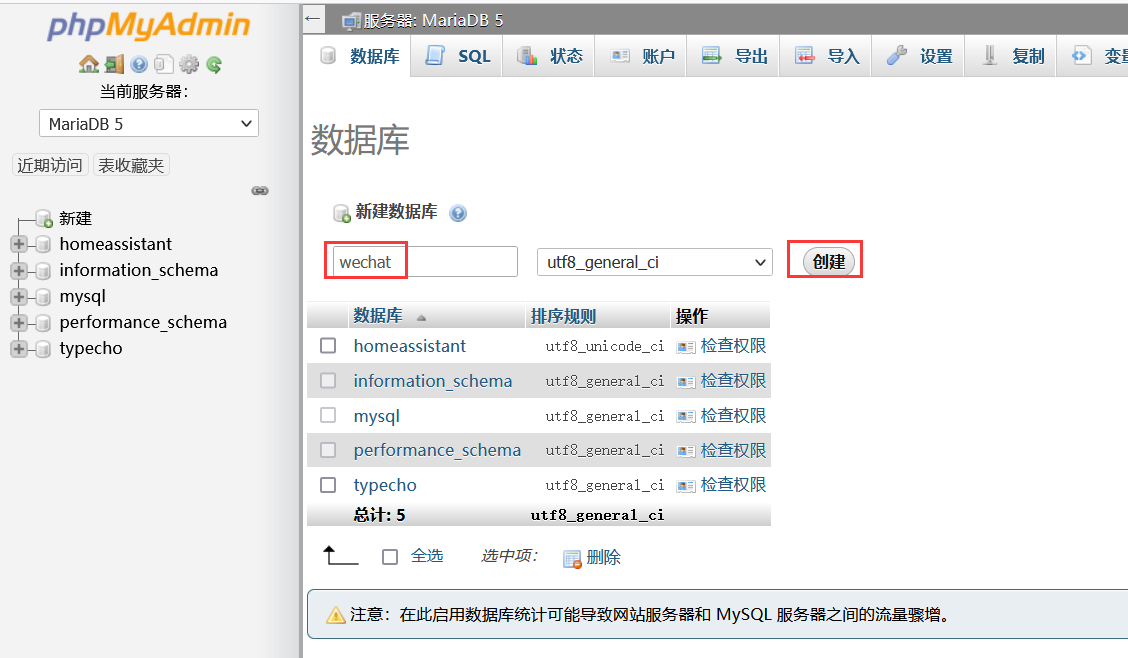Click the help icon beside 新建数据库
This screenshot has height=658, width=1128.
pos(458,213)
